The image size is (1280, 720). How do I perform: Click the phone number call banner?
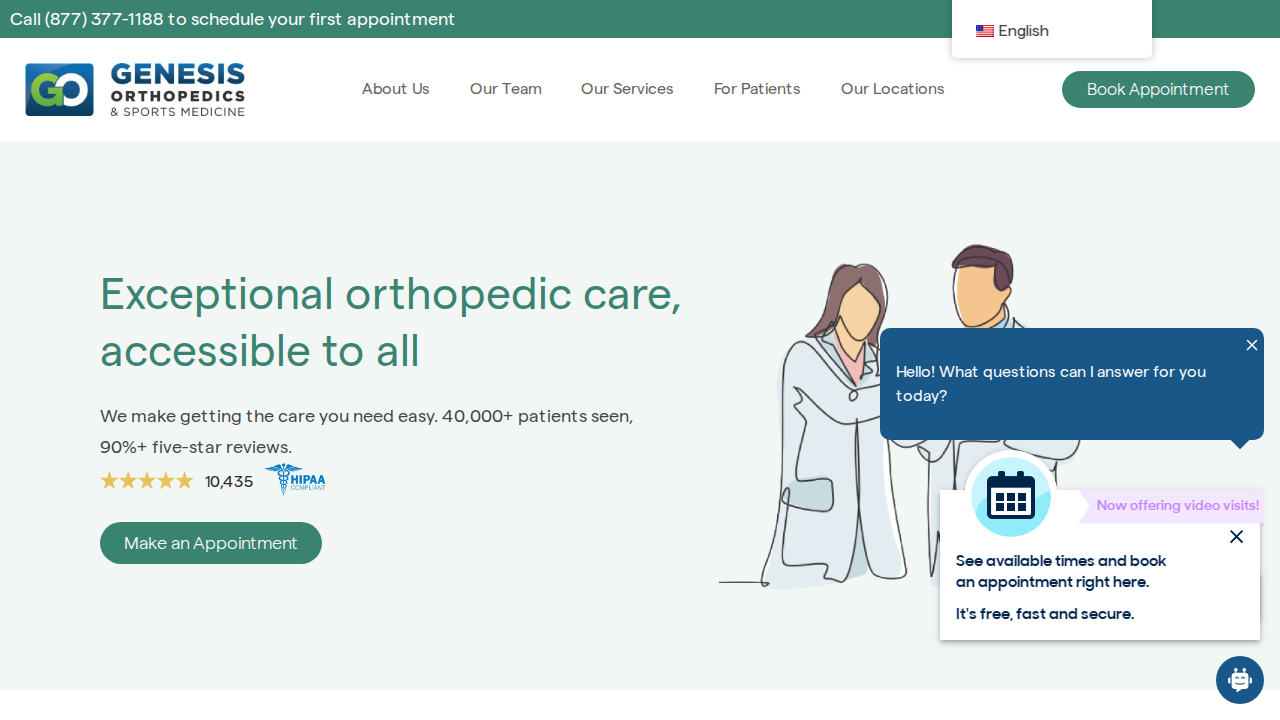click(x=232, y=19)
